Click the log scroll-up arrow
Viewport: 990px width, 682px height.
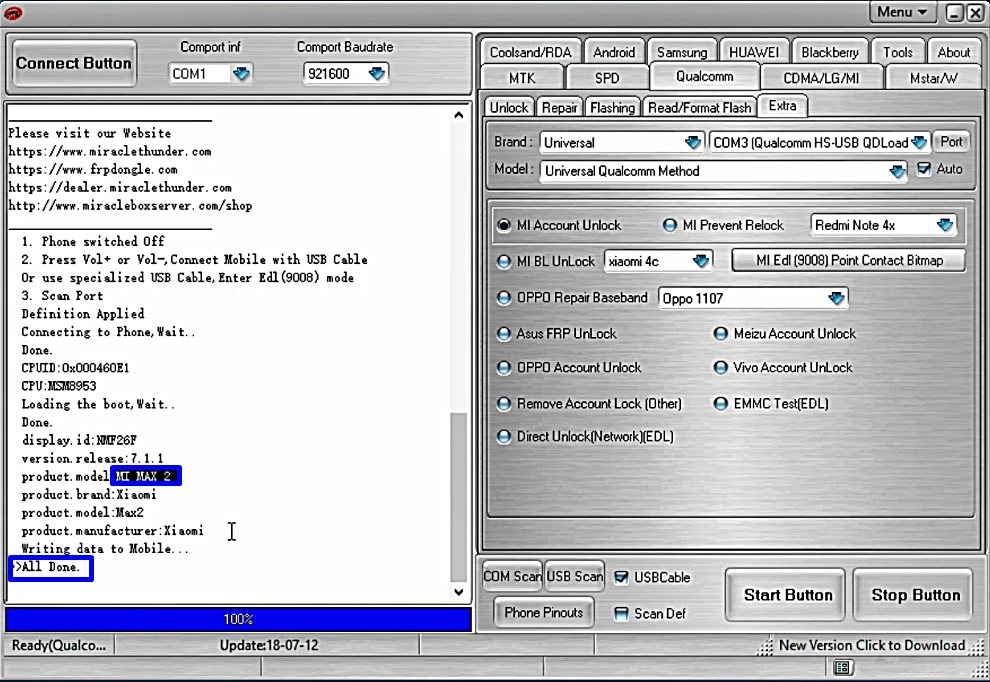(x=459, y=115)
